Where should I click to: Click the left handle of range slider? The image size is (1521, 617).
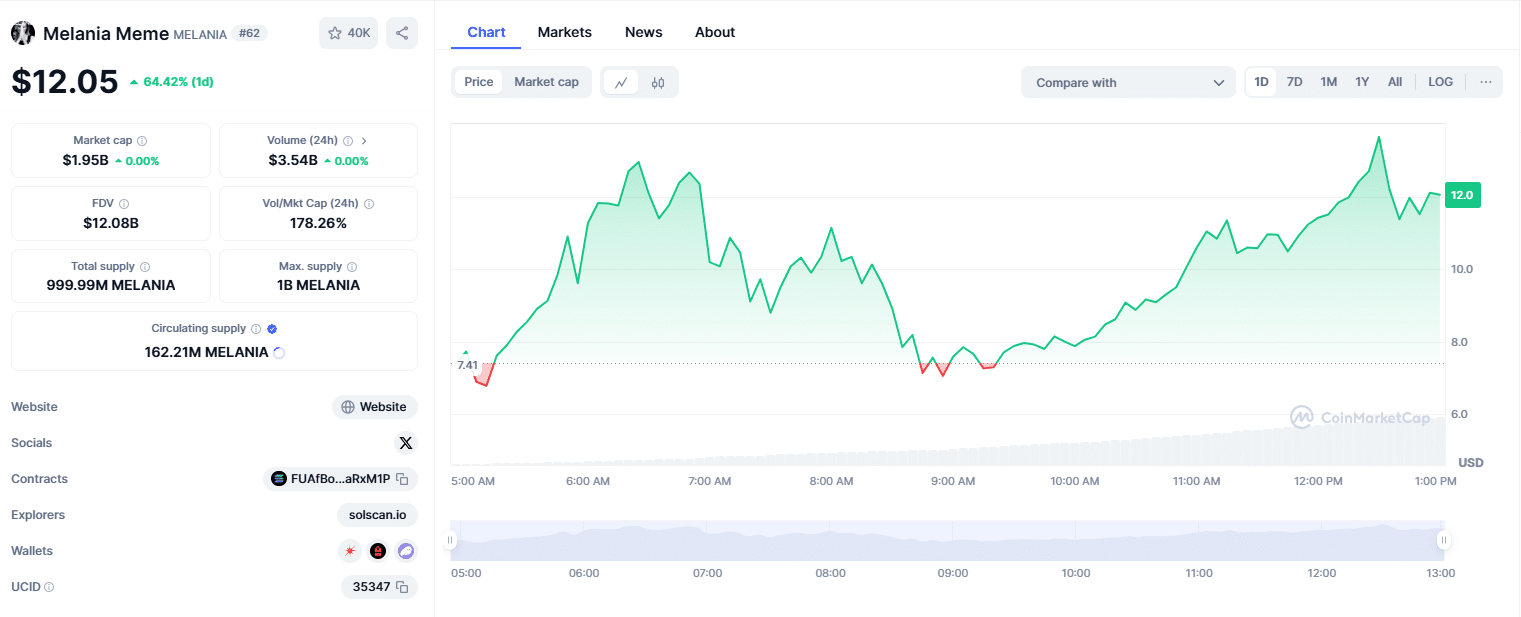(x=450, y=540)
